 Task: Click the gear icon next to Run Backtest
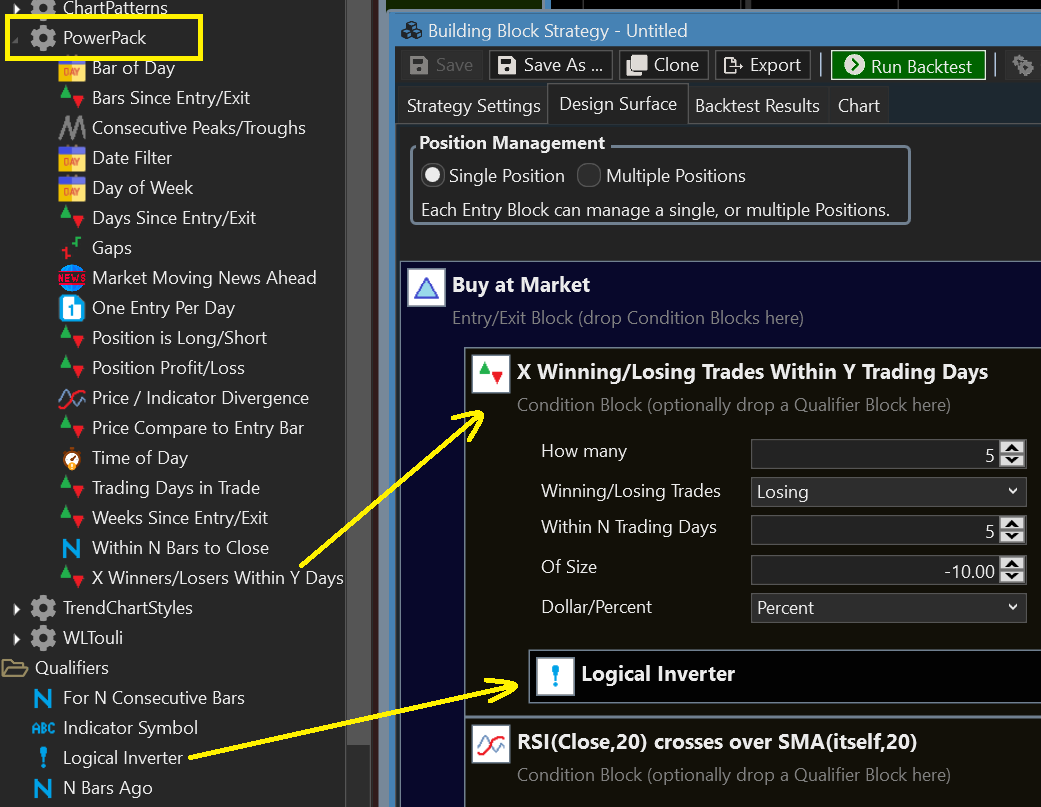point(1022,66)
